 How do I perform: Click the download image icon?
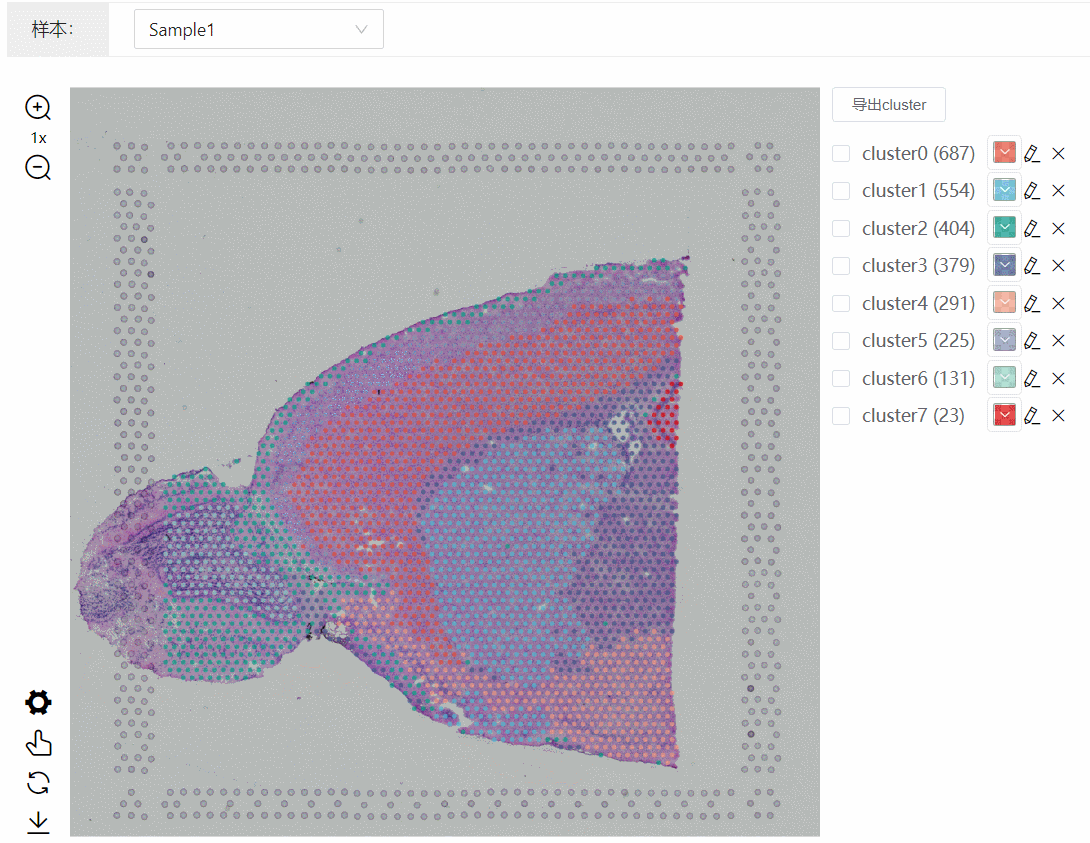pyautogui.click(x=38, y=822)
